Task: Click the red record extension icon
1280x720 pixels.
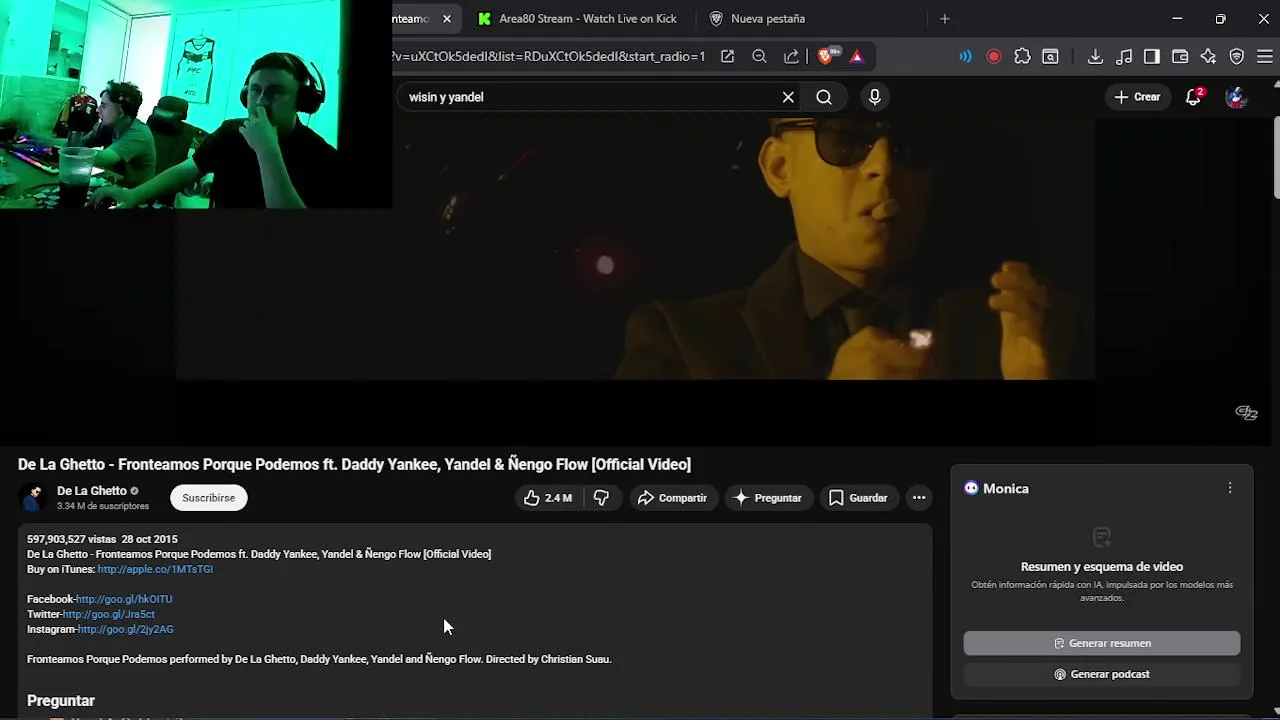Action: click(x=994, y=57)
